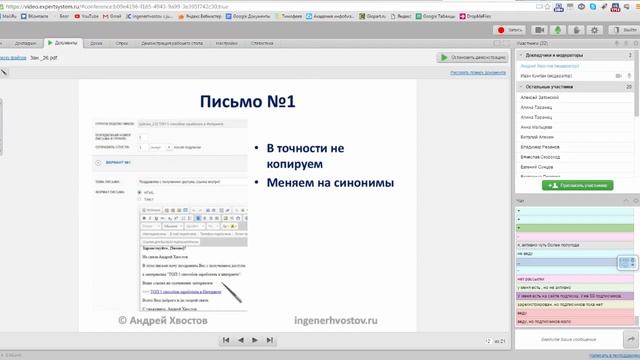Screen dimensions: 640x360
Task: Open the Gmail bookmark
Action: 112,16
